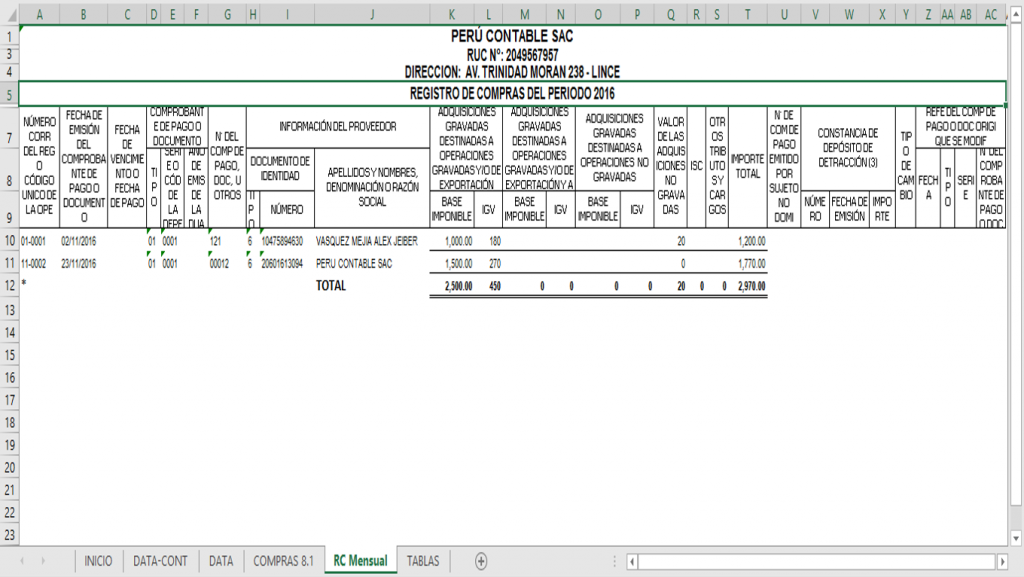Click cell with code 11-0002
This screenshot has height=577, width=1024.
tap(39, 264)
